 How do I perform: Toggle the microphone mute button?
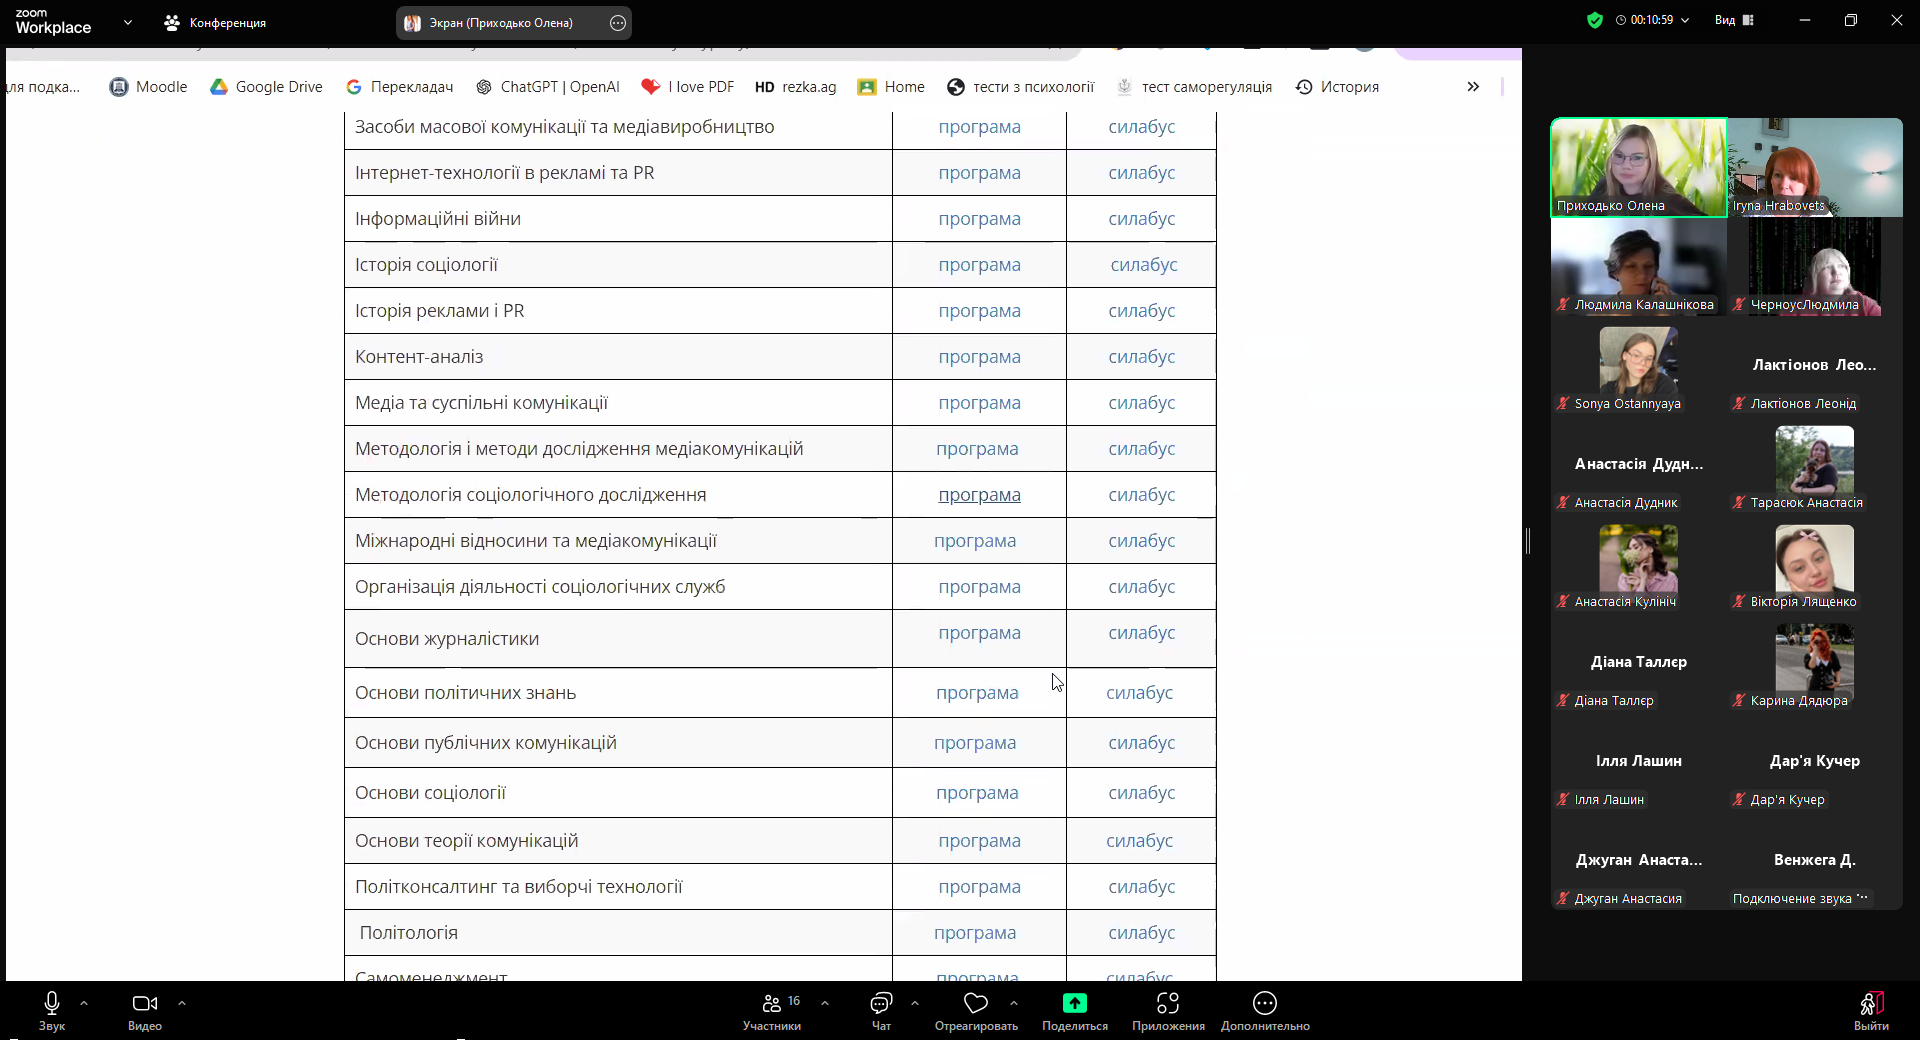pos(52,1004)
